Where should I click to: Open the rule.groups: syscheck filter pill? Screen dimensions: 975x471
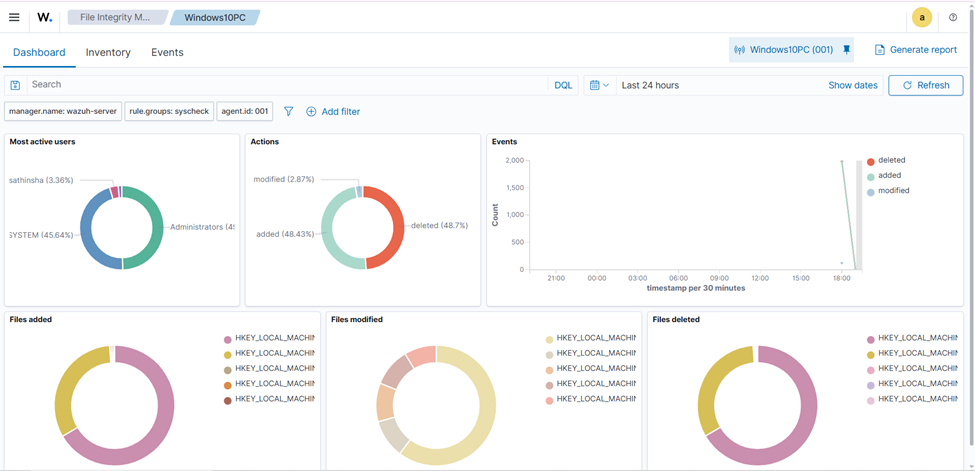pyautogui.click(x=170, y=111)
